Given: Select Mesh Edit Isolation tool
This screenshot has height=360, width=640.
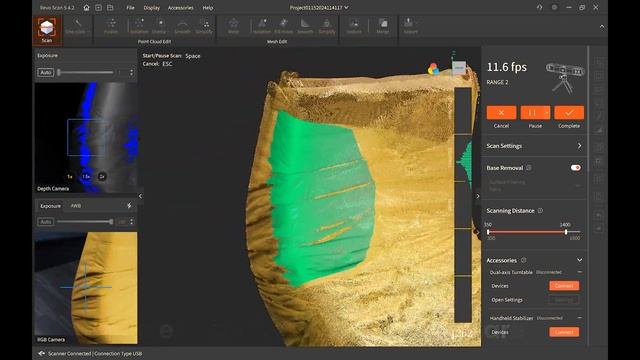Looking at the screenshot, I should tap(262, 27).
